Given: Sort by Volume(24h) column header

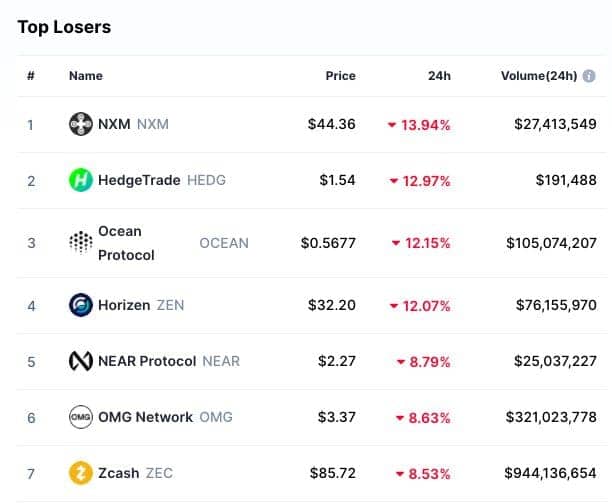Looking at the screenshot, I should pyautogui.click(x=539, y=76).
